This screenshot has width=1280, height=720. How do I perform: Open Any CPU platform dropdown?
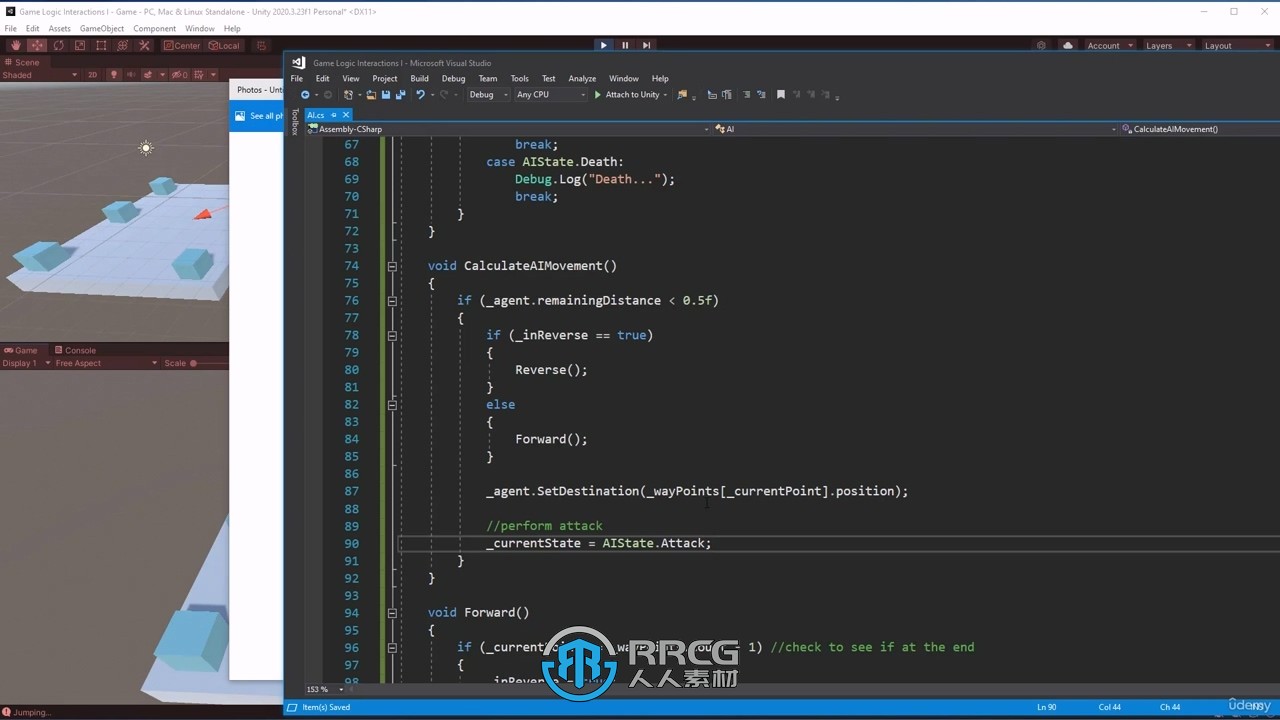[551, 95]
